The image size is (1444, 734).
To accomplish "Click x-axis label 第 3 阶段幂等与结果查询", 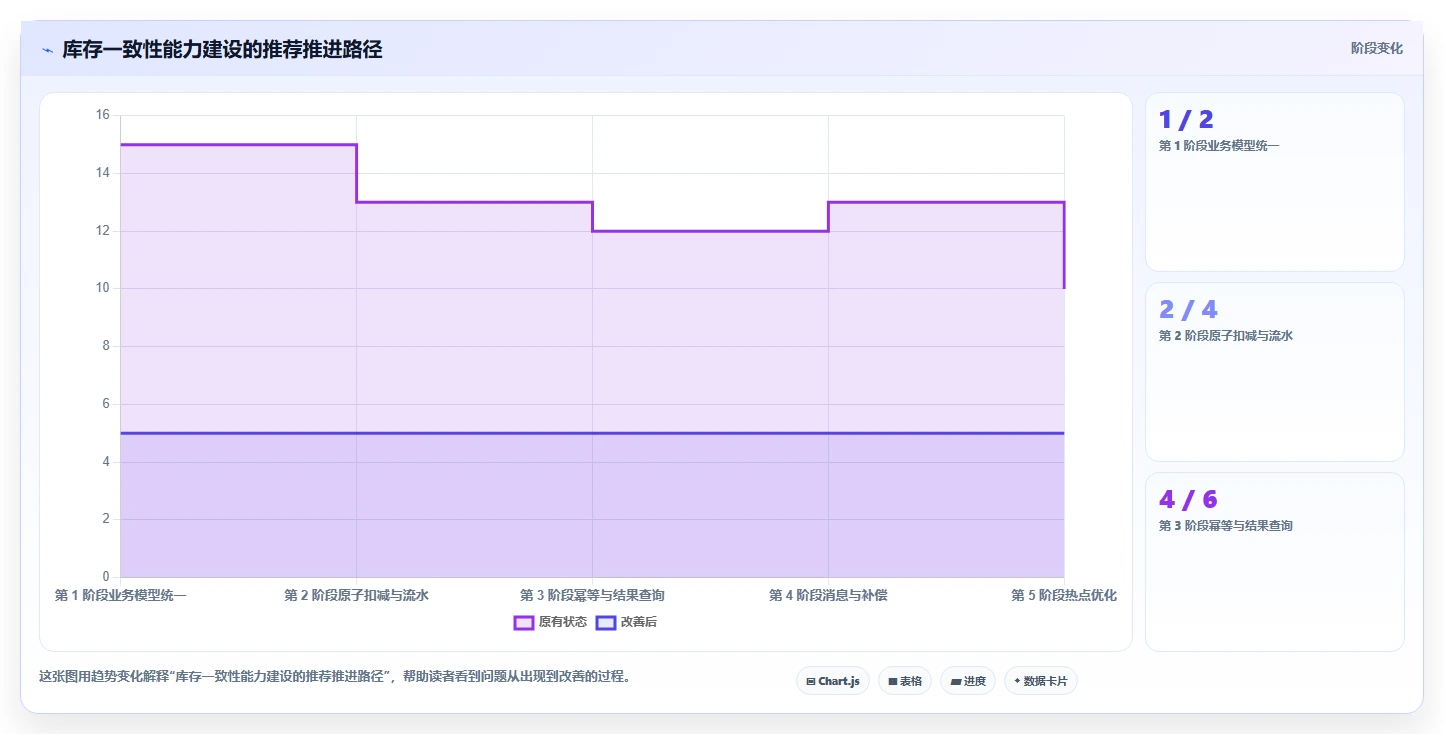I will point(592,595).
